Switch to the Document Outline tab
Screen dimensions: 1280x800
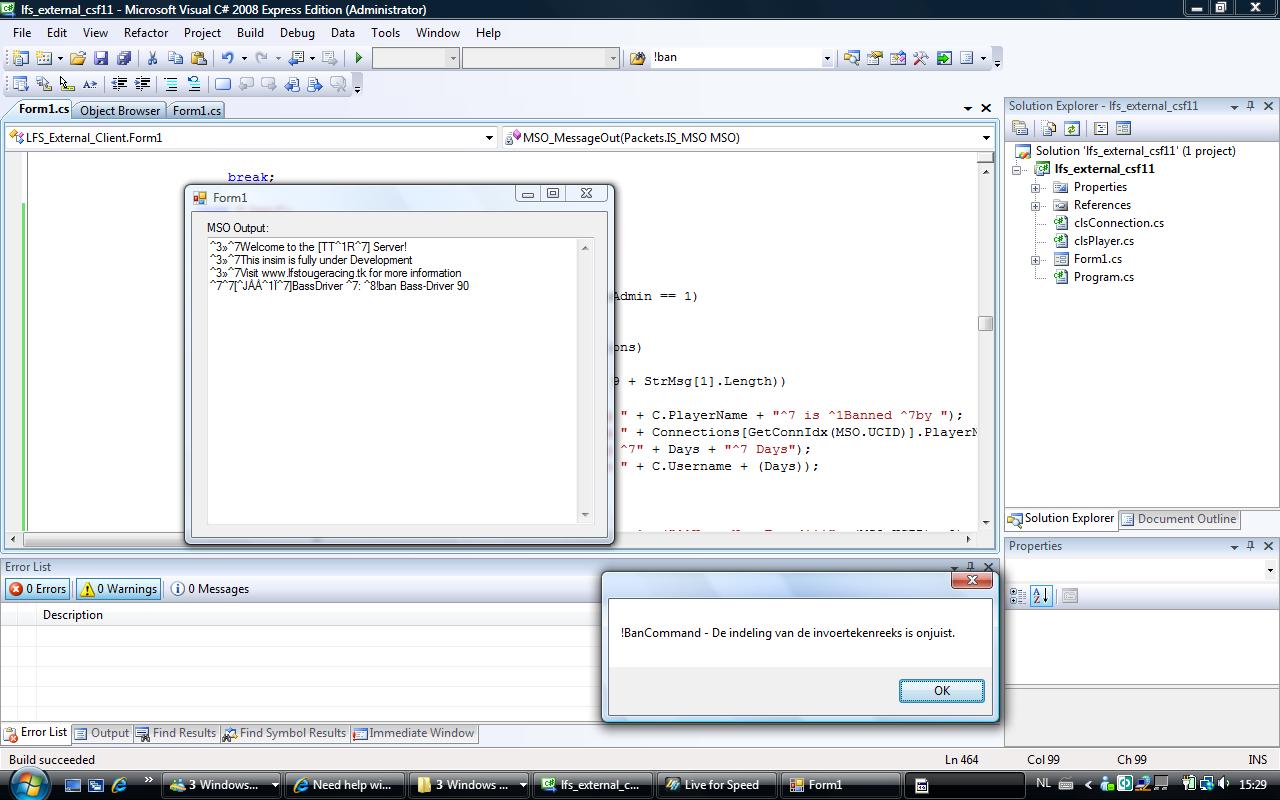coord(1178,519)
